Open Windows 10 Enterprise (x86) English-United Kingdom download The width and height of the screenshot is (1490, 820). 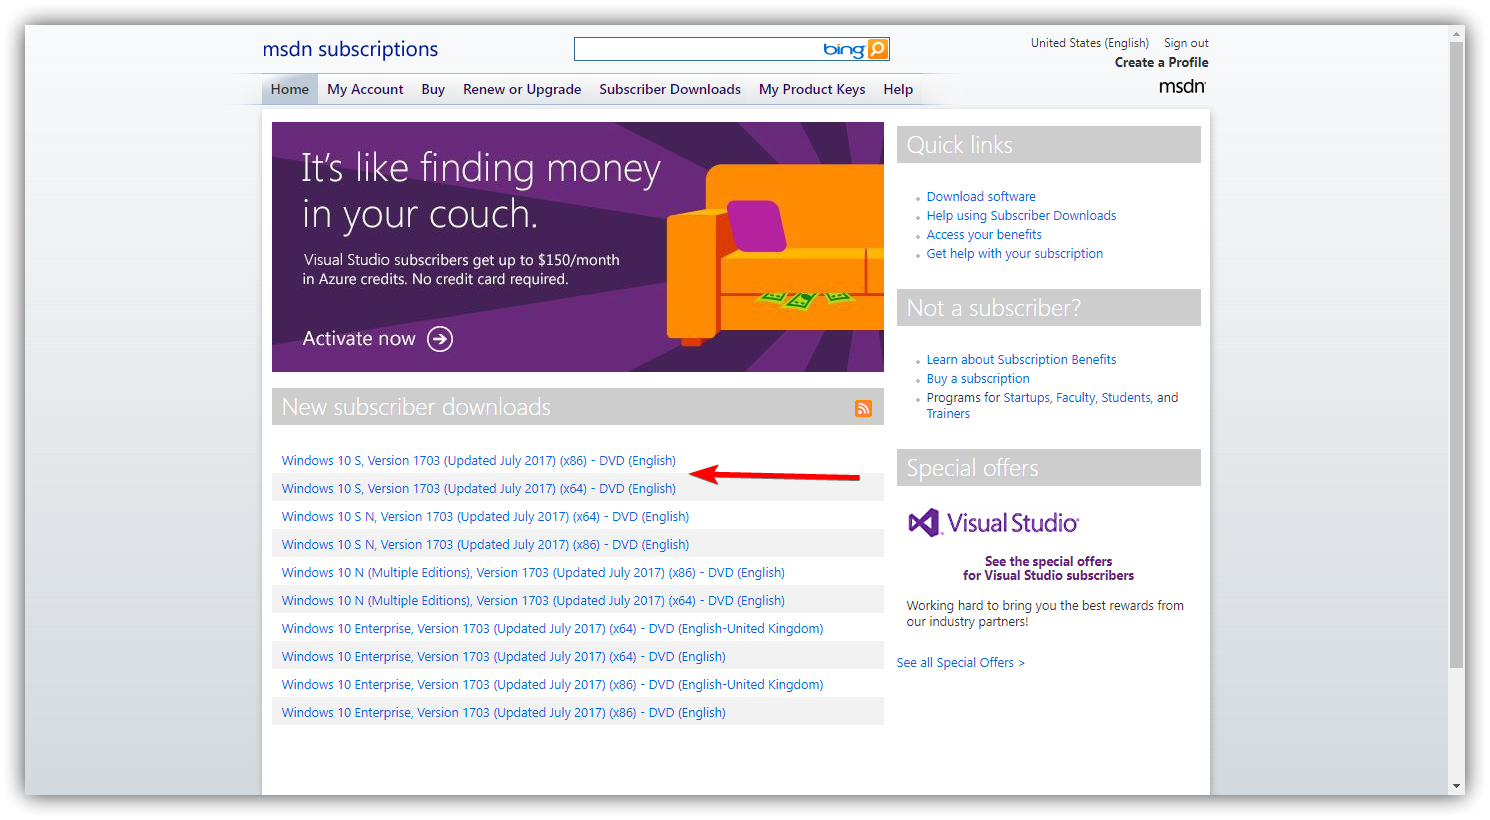pos(553,685)
